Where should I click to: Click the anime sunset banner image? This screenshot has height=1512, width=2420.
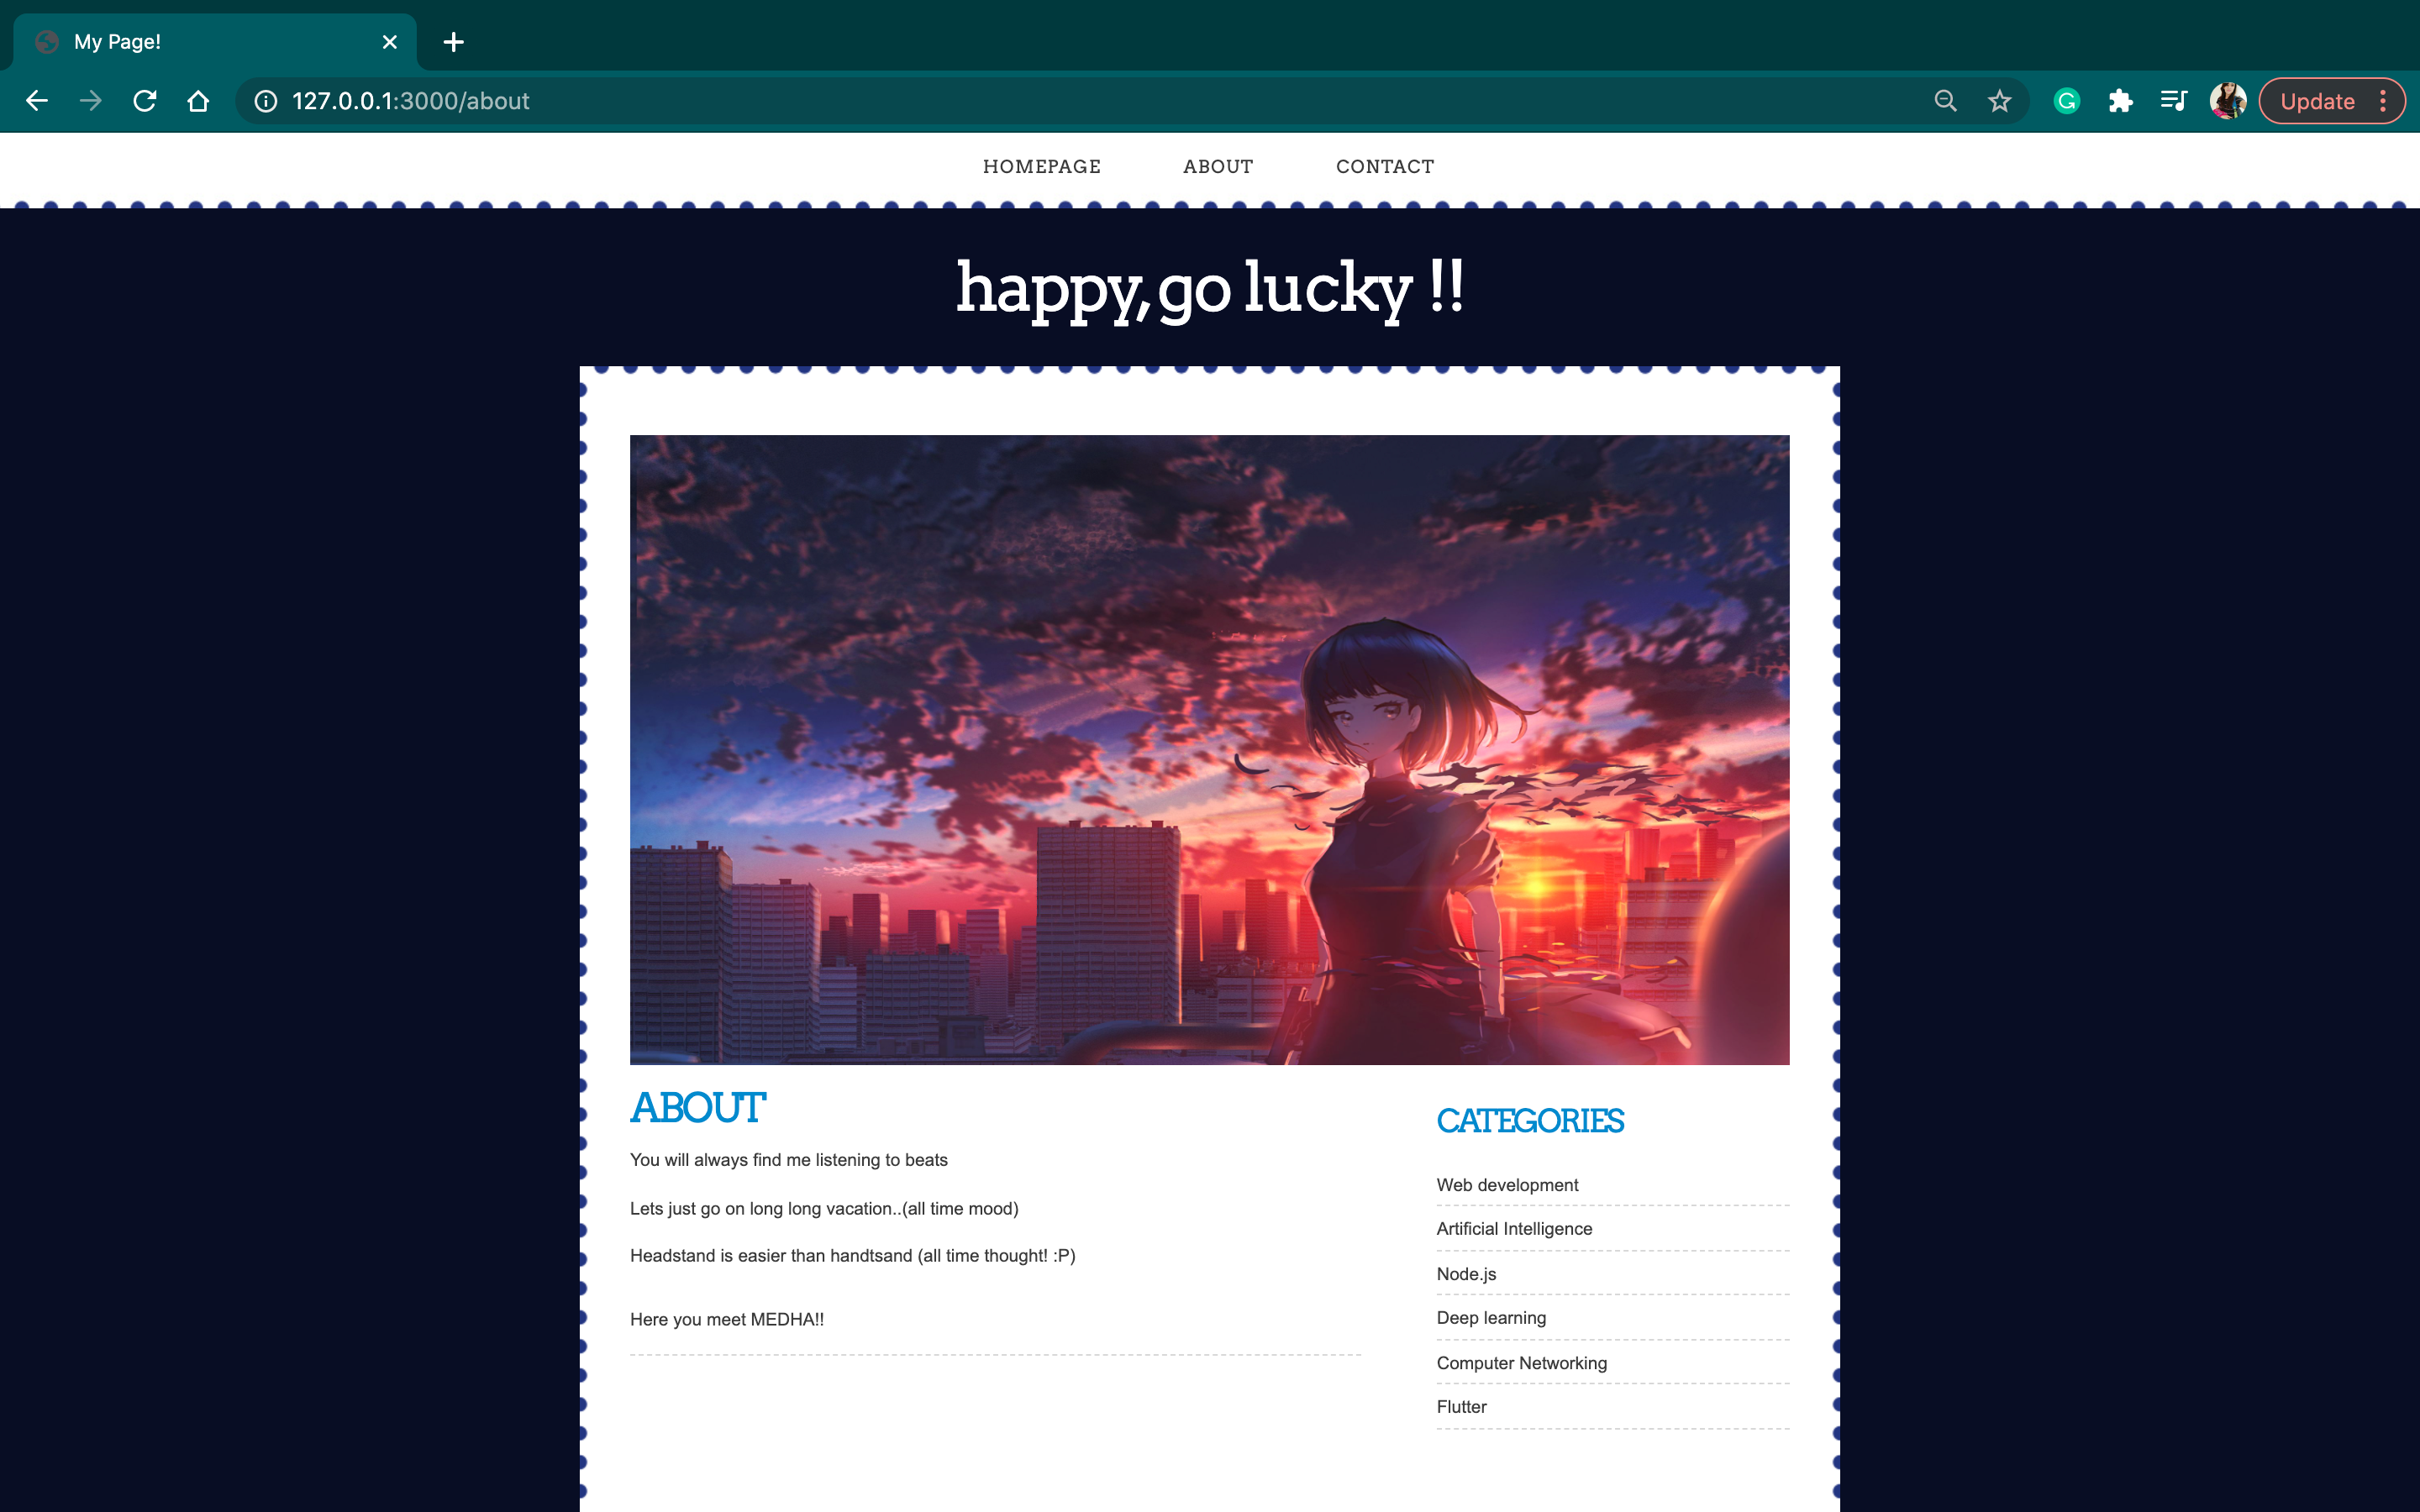[x=1209, y=749]
